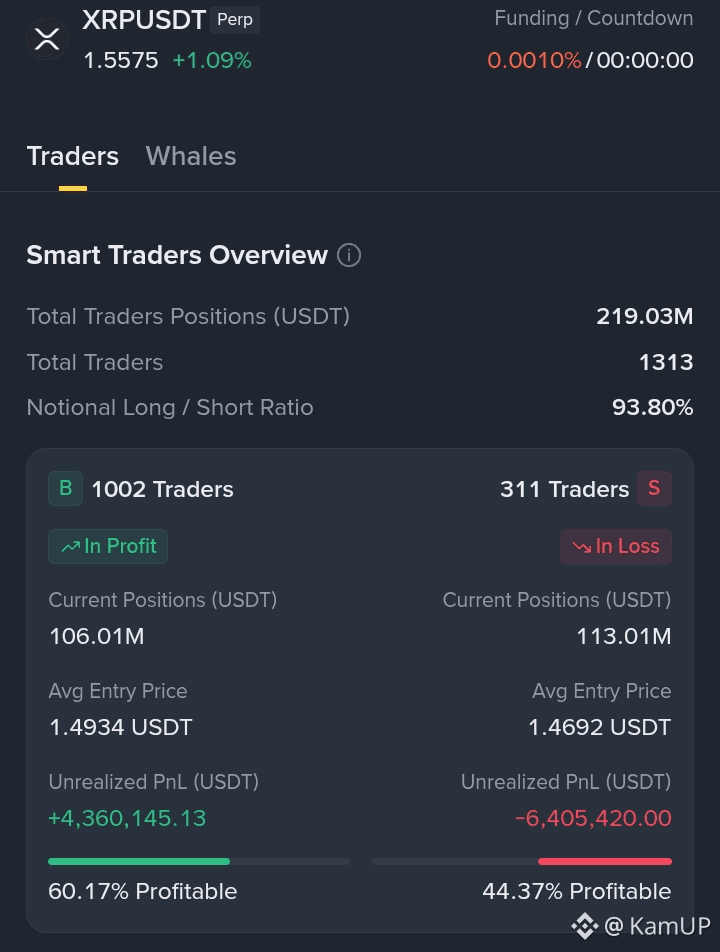Click the 0.0010% funding rate value
This screenshot has width=720, height=952.
(x=534, y=60)
